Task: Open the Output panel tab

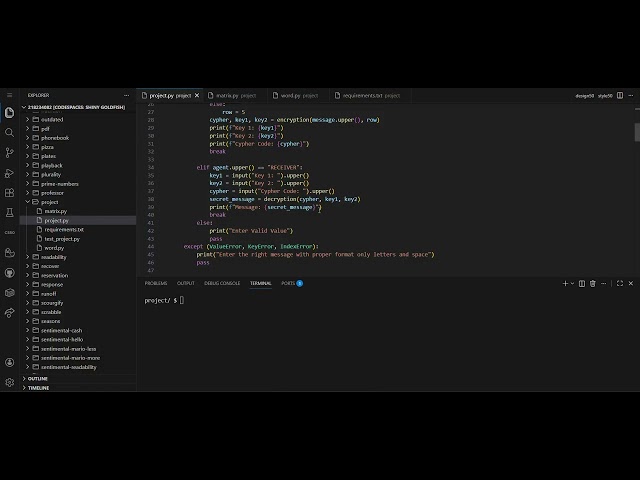Action: click(x=186, y=283)
